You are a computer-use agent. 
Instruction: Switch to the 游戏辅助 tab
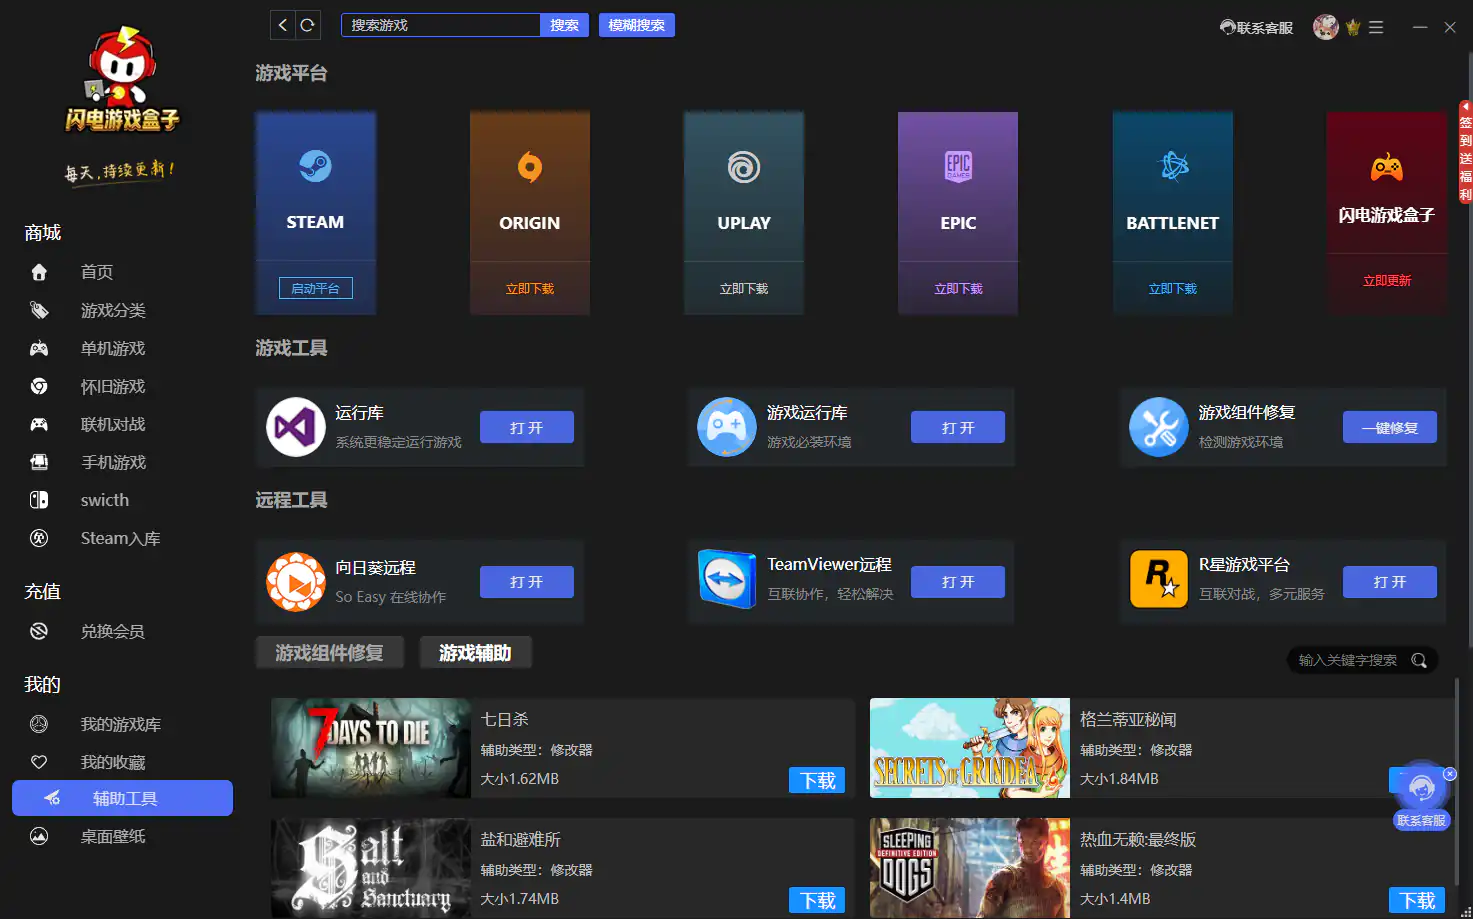[475, 653]
